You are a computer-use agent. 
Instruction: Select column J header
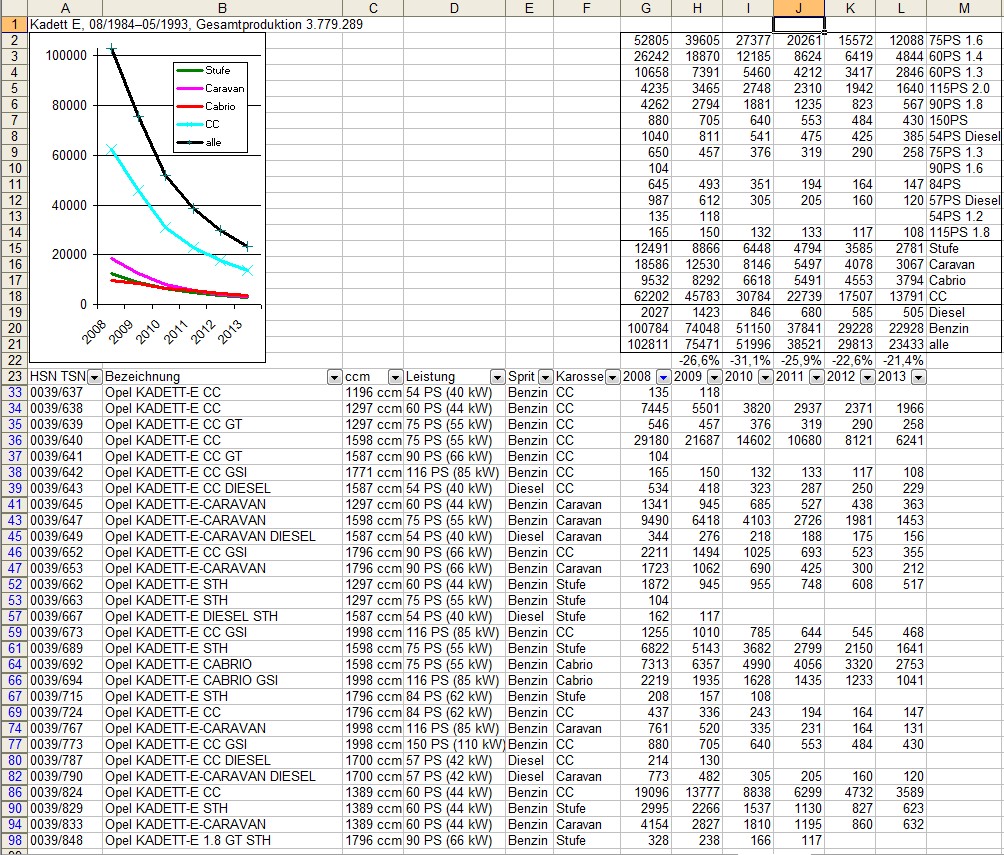click(x=798, y=8)
